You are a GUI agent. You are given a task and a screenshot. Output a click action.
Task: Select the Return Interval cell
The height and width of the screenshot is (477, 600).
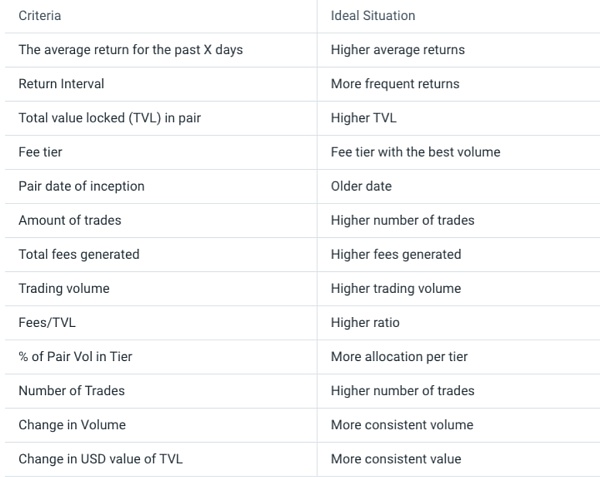point(61,84)
